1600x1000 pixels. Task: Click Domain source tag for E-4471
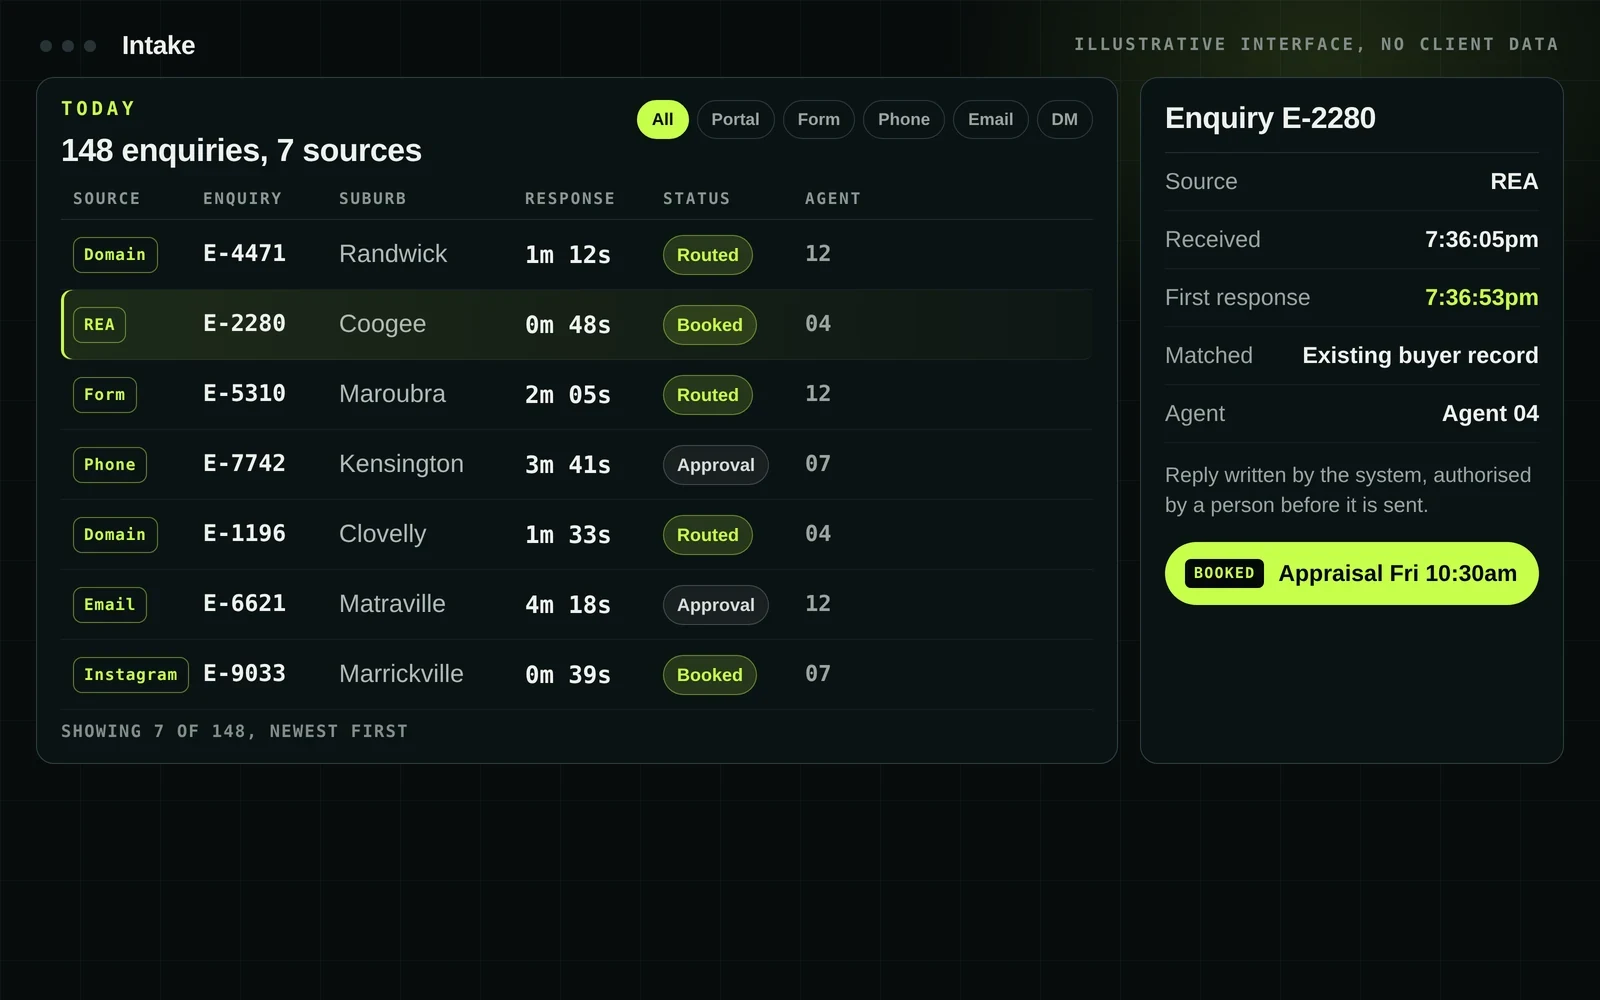click(115, 254)
